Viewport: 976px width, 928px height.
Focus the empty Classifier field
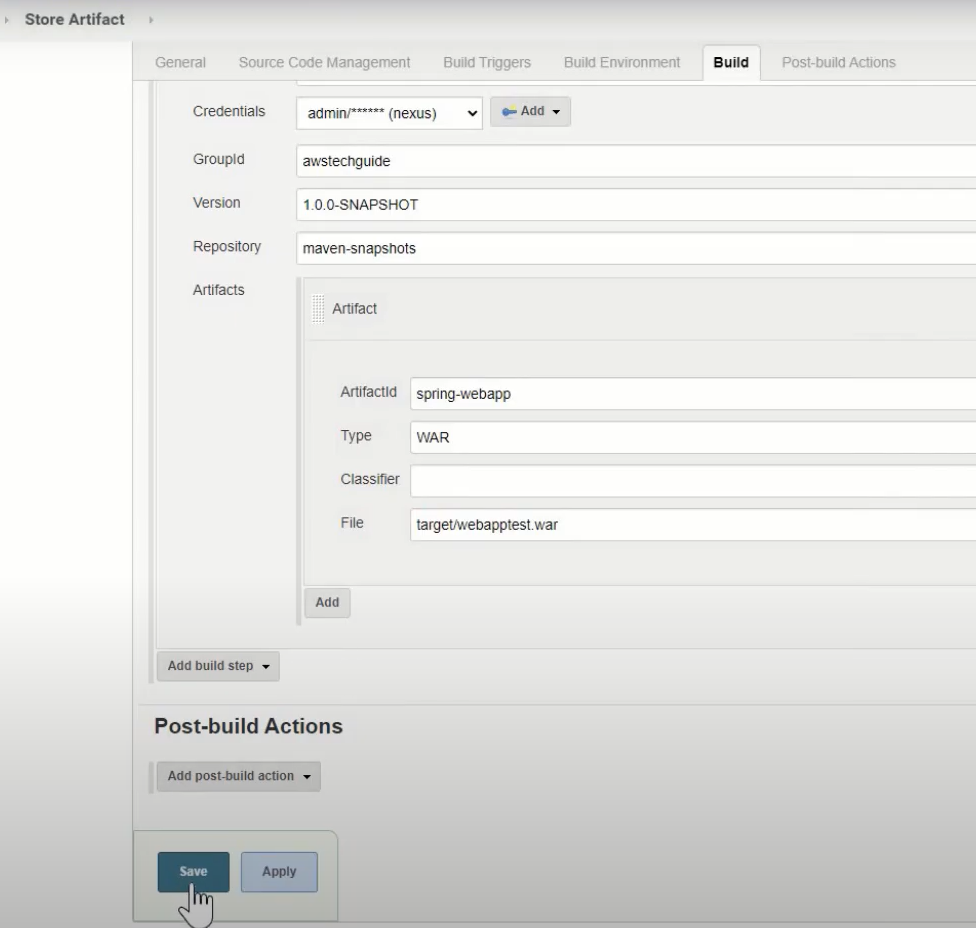(693, 480)
